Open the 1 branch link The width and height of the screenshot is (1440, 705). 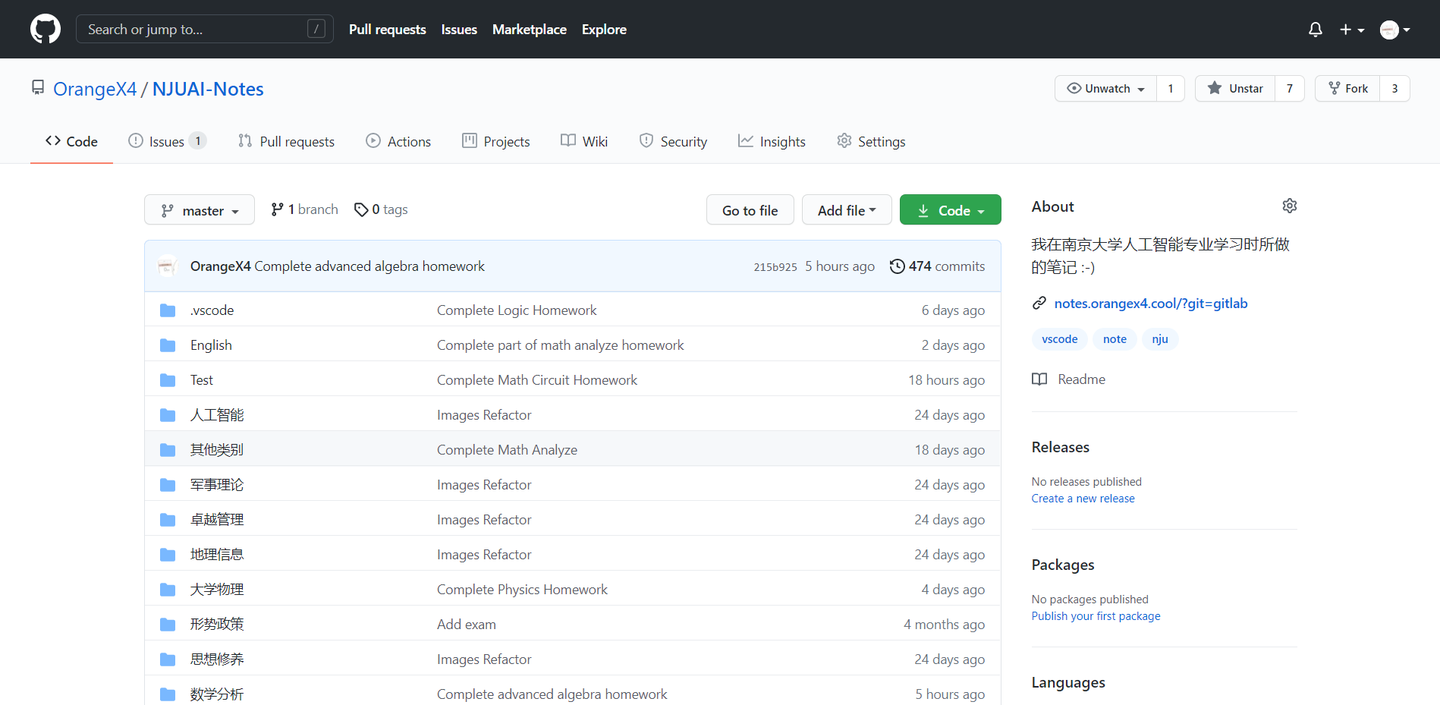pyautogui.click(x=305, y=210)
